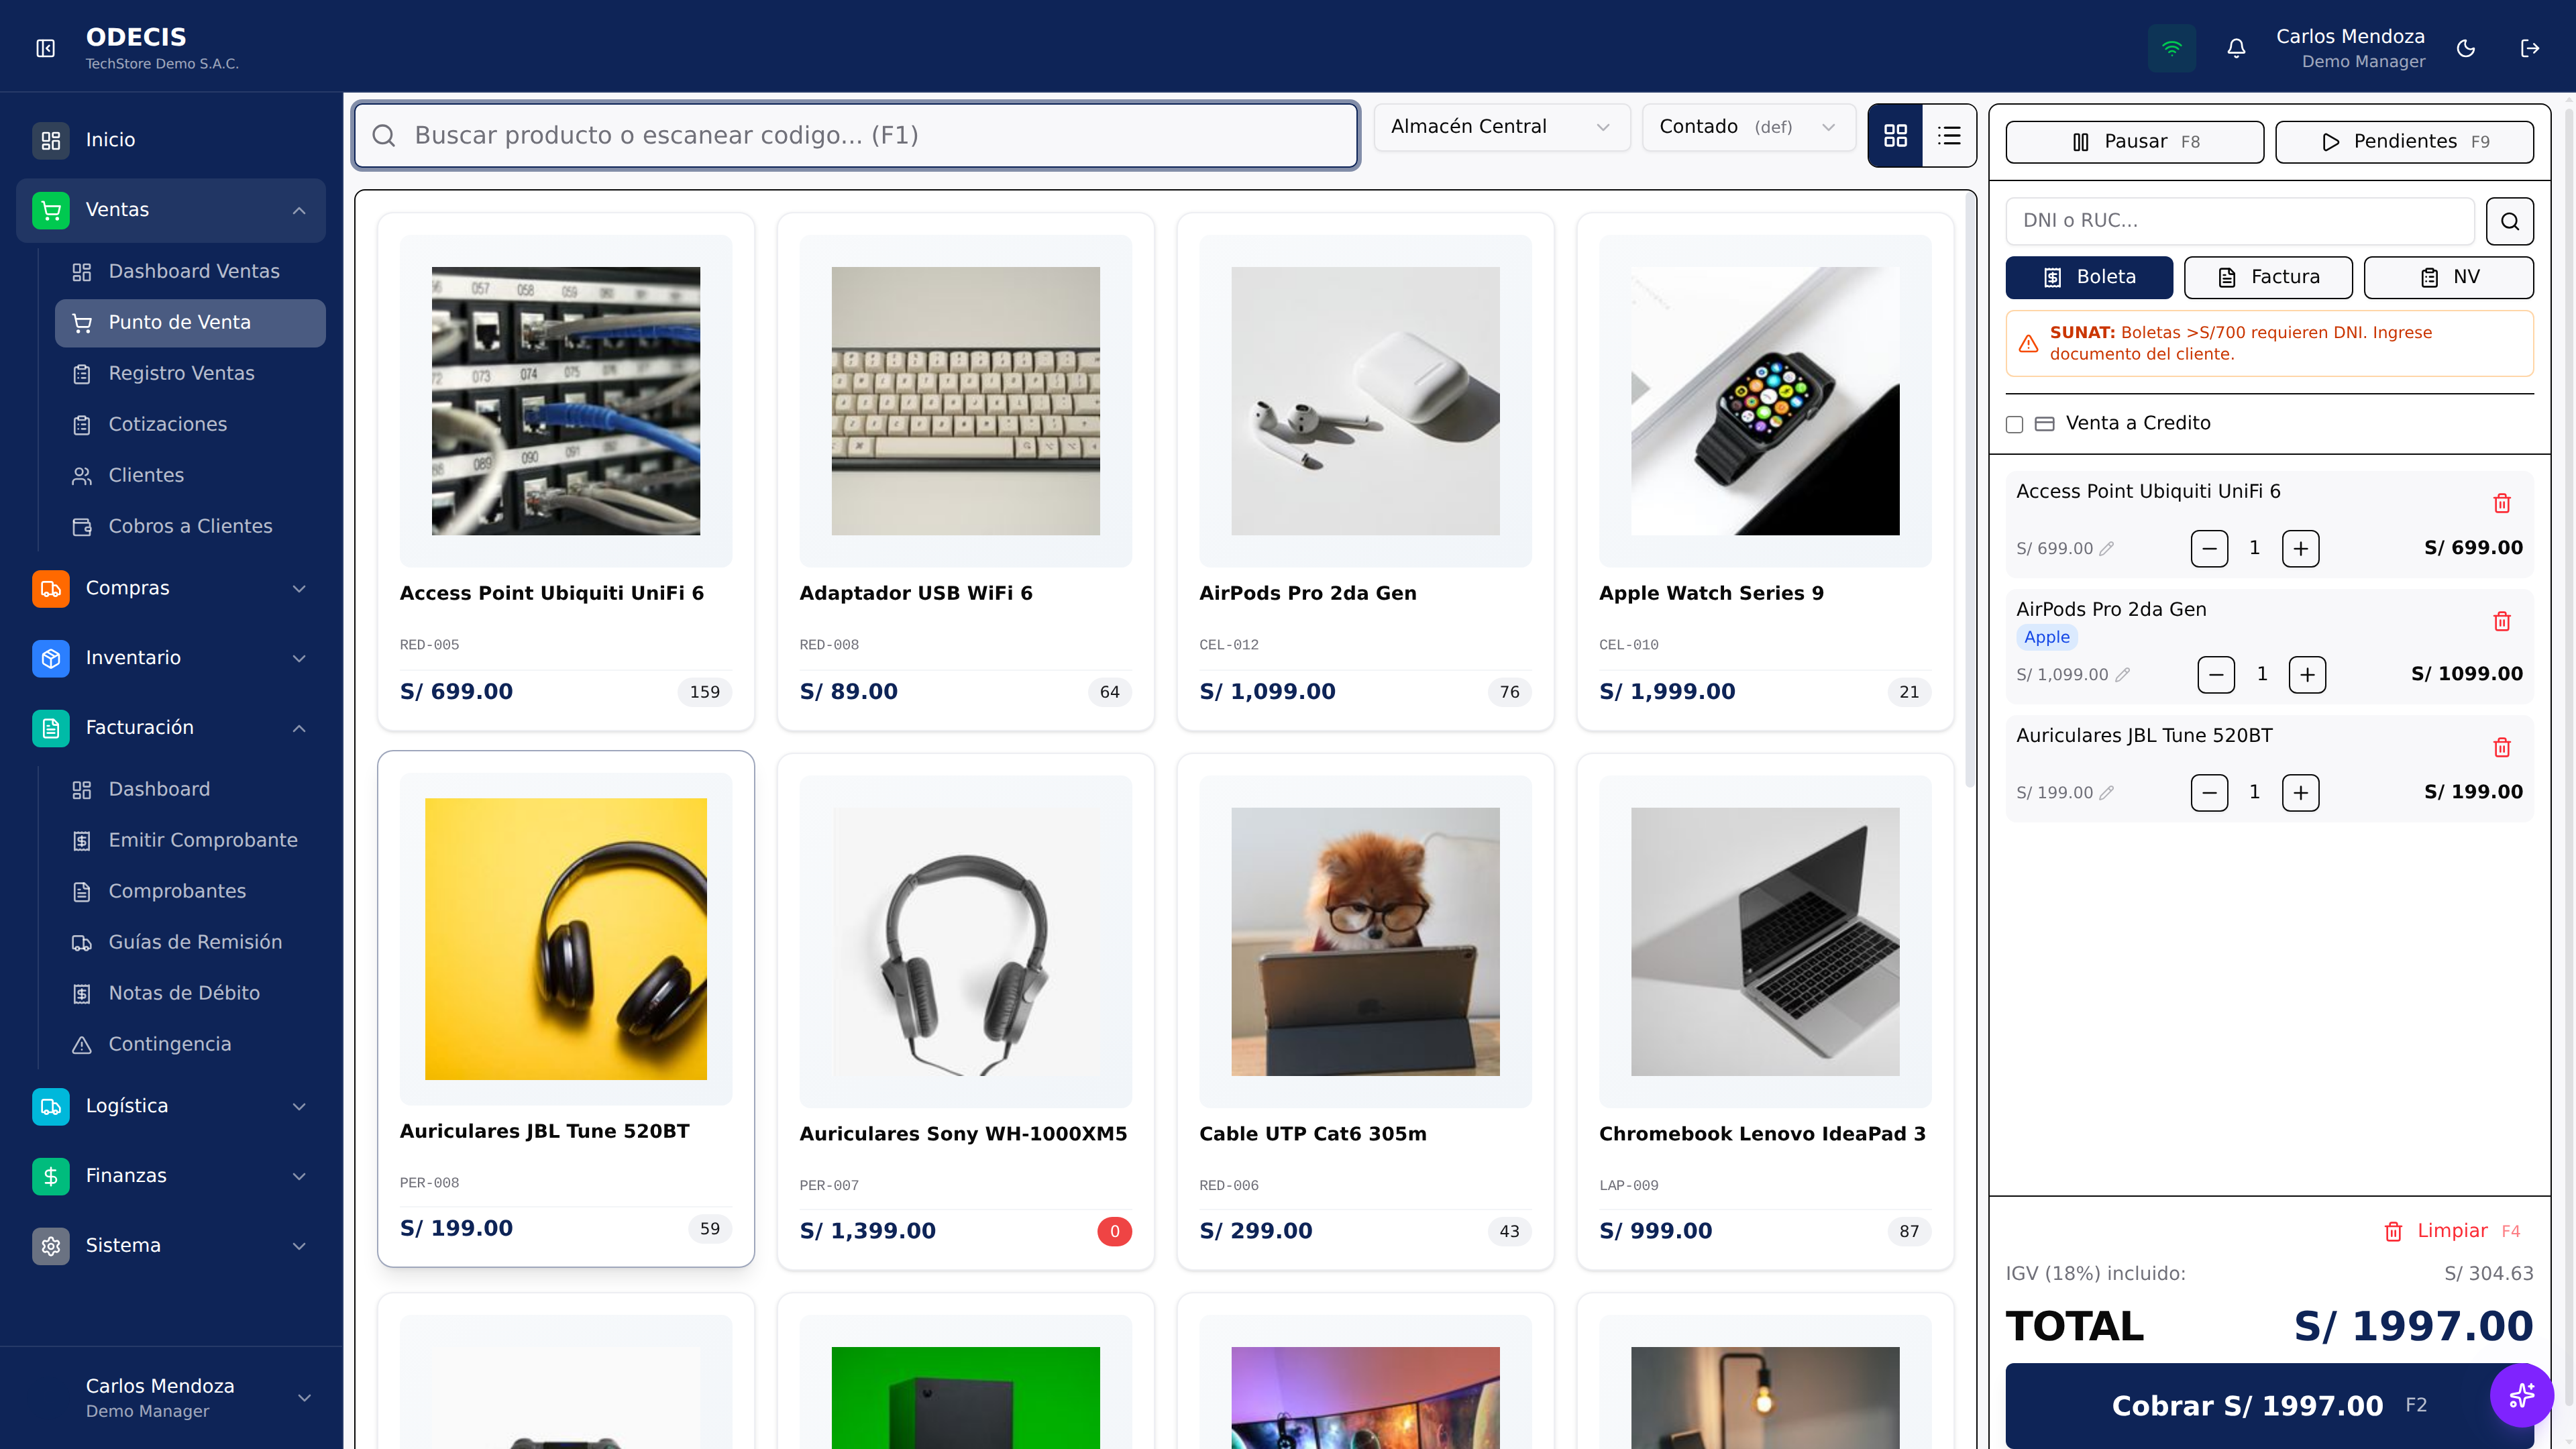
Task: Collapse the Facturación section chevron
Action: click(299, 728)
